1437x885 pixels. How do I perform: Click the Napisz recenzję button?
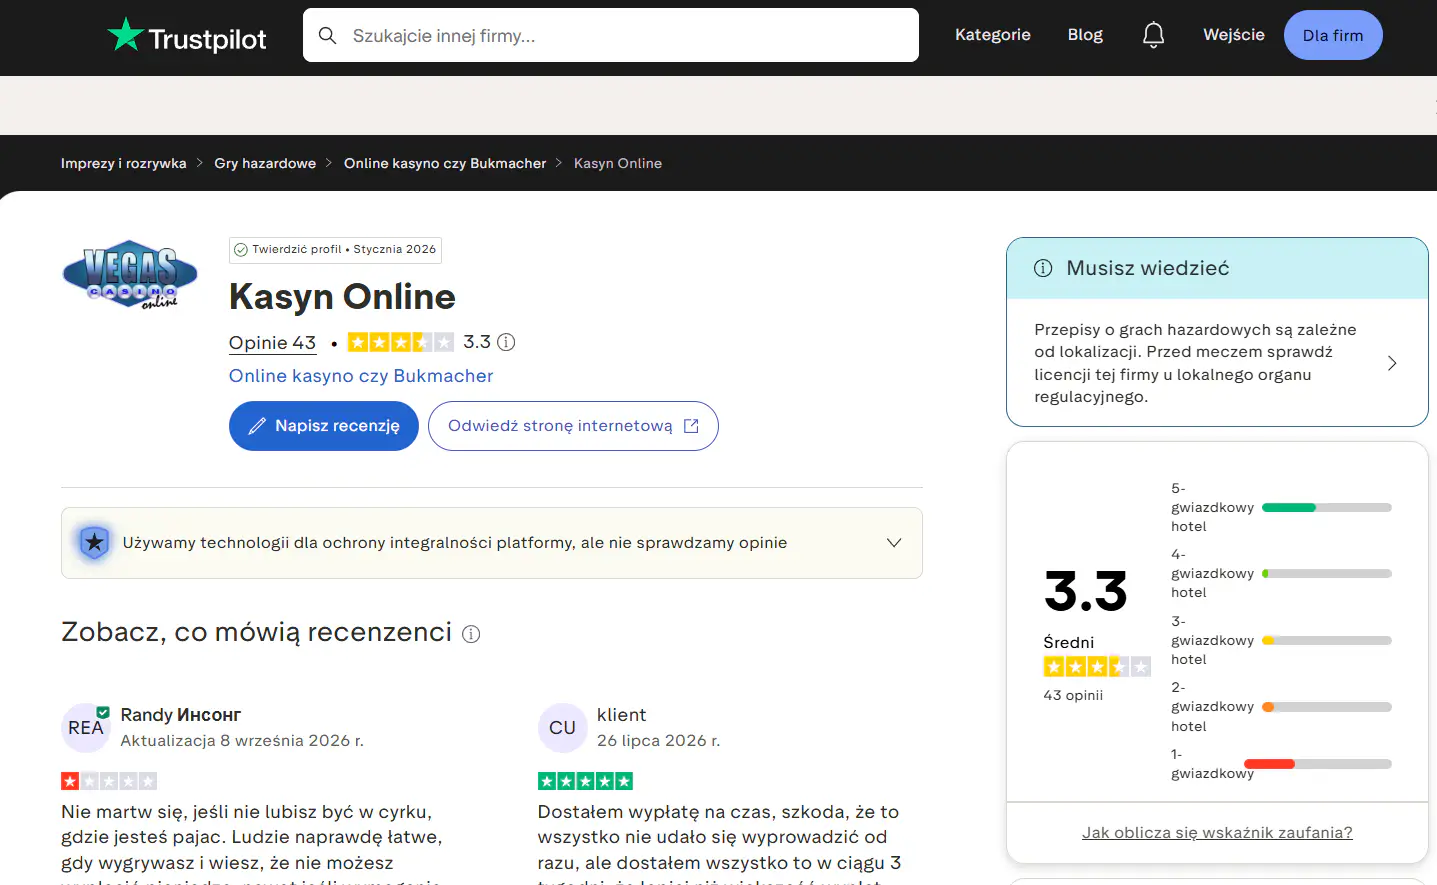tap(324, 426)
